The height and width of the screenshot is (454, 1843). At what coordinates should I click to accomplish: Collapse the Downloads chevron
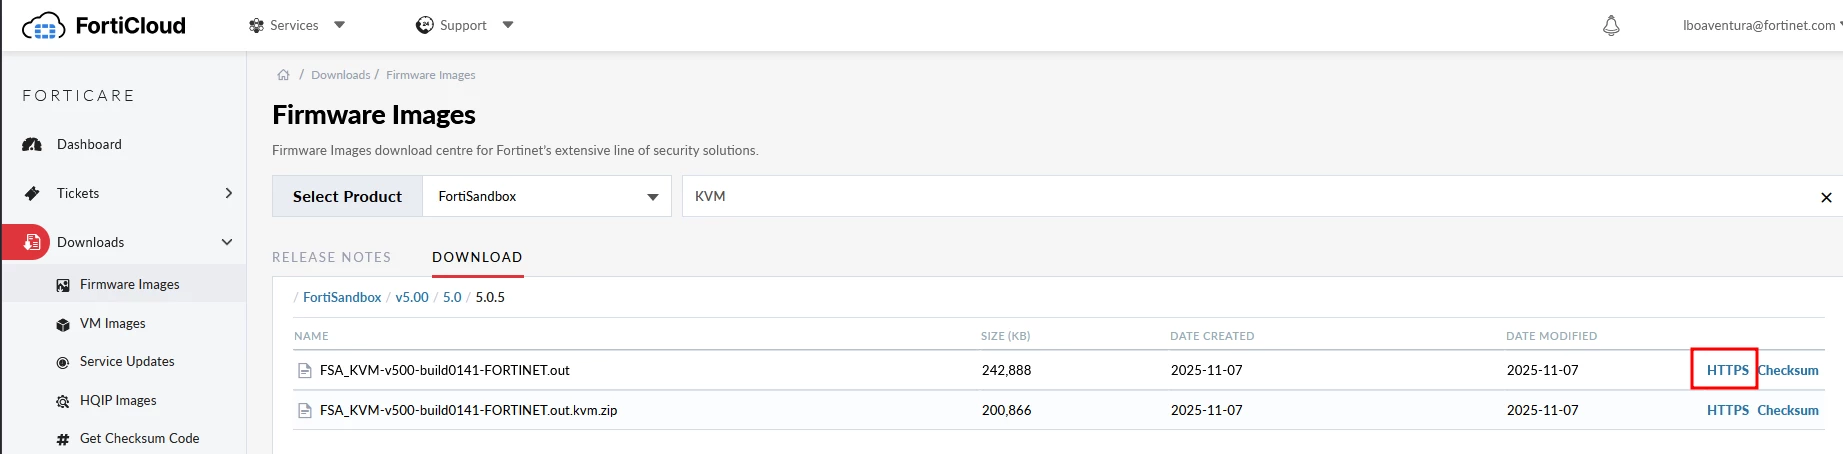227,242
